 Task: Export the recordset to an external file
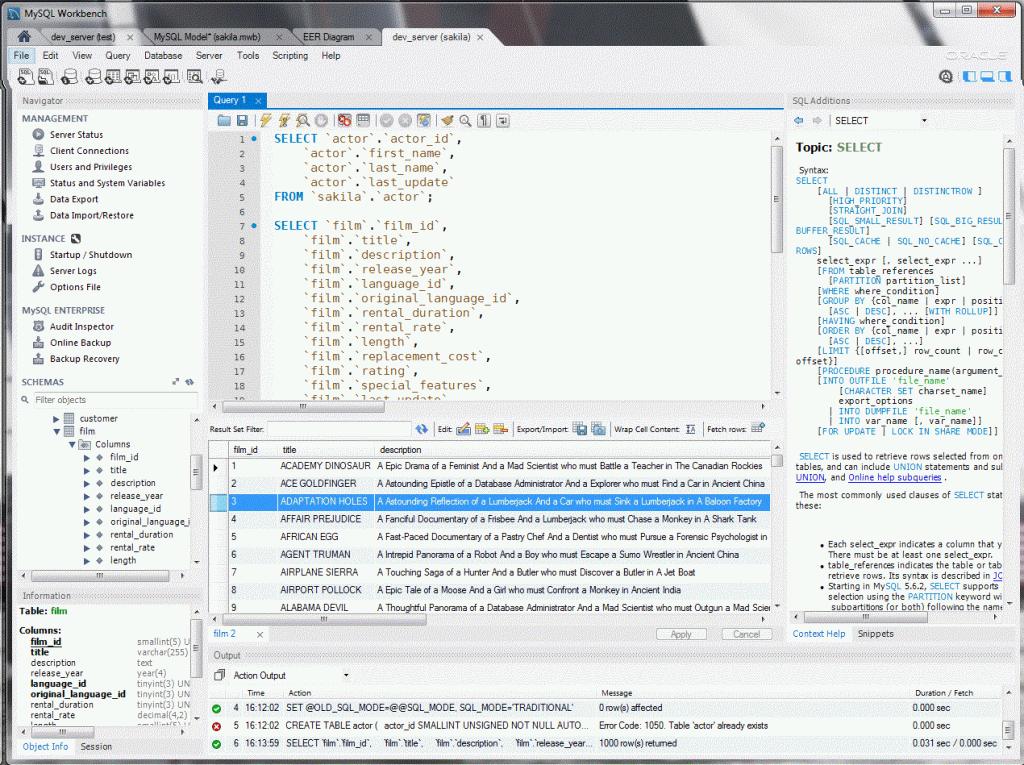(579, 429)
